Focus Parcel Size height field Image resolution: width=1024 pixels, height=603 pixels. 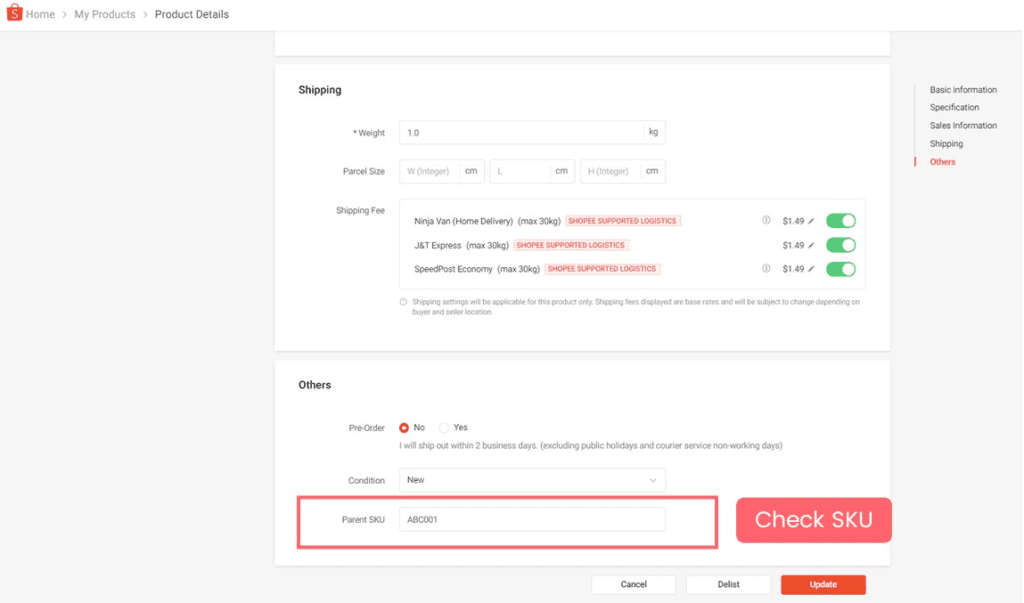[622, 171]
